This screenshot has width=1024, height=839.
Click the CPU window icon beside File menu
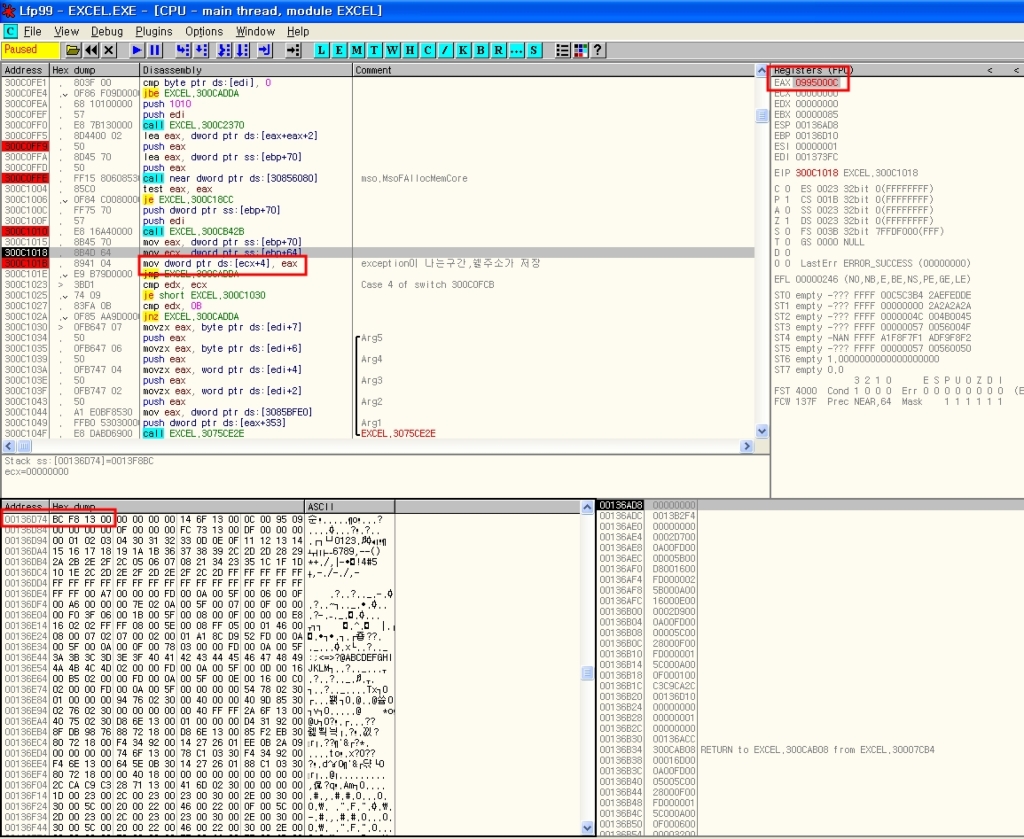(10, 31)
